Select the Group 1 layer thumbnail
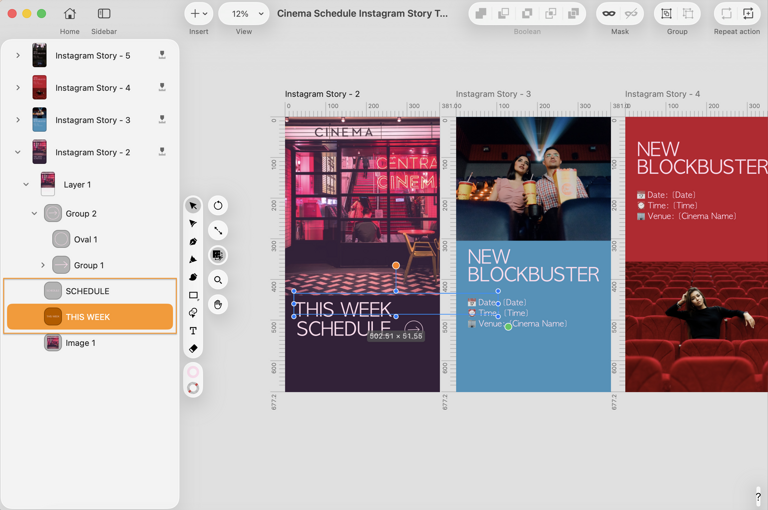Image resolution: width=768 pixels, height=510 pixels. pos(61,265)
